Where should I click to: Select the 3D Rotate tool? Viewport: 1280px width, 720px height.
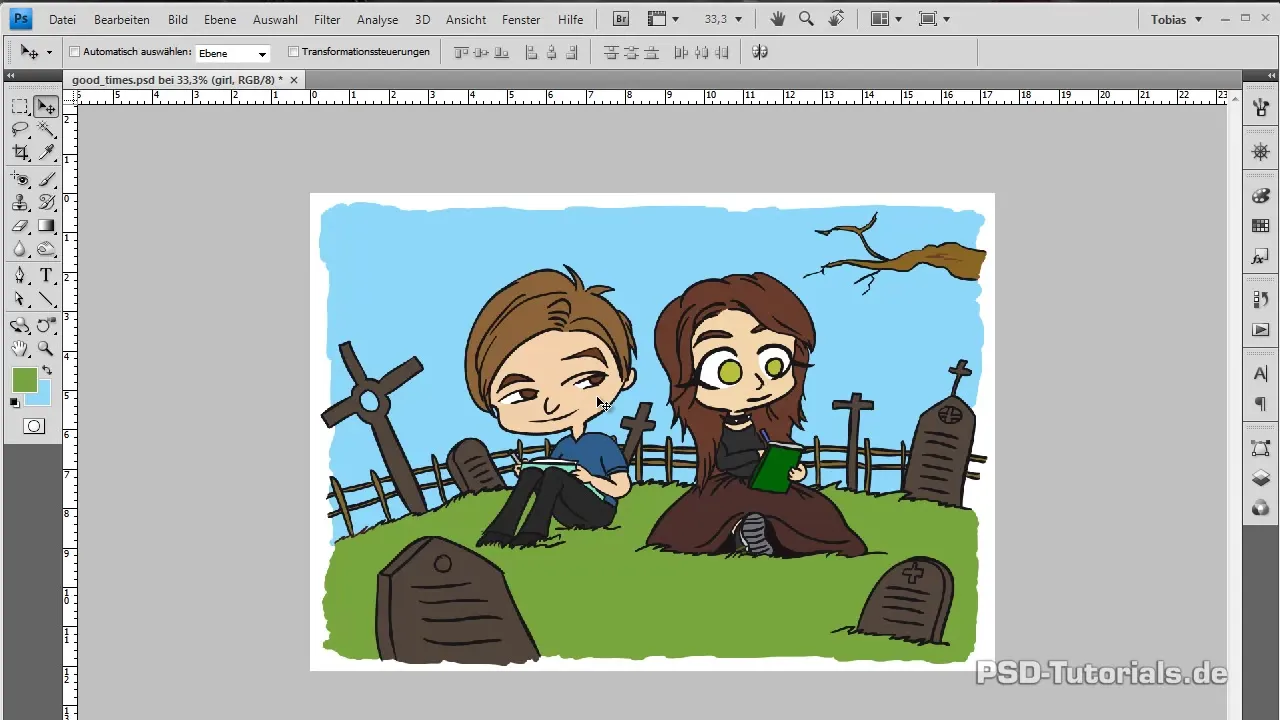pos(20,325)
